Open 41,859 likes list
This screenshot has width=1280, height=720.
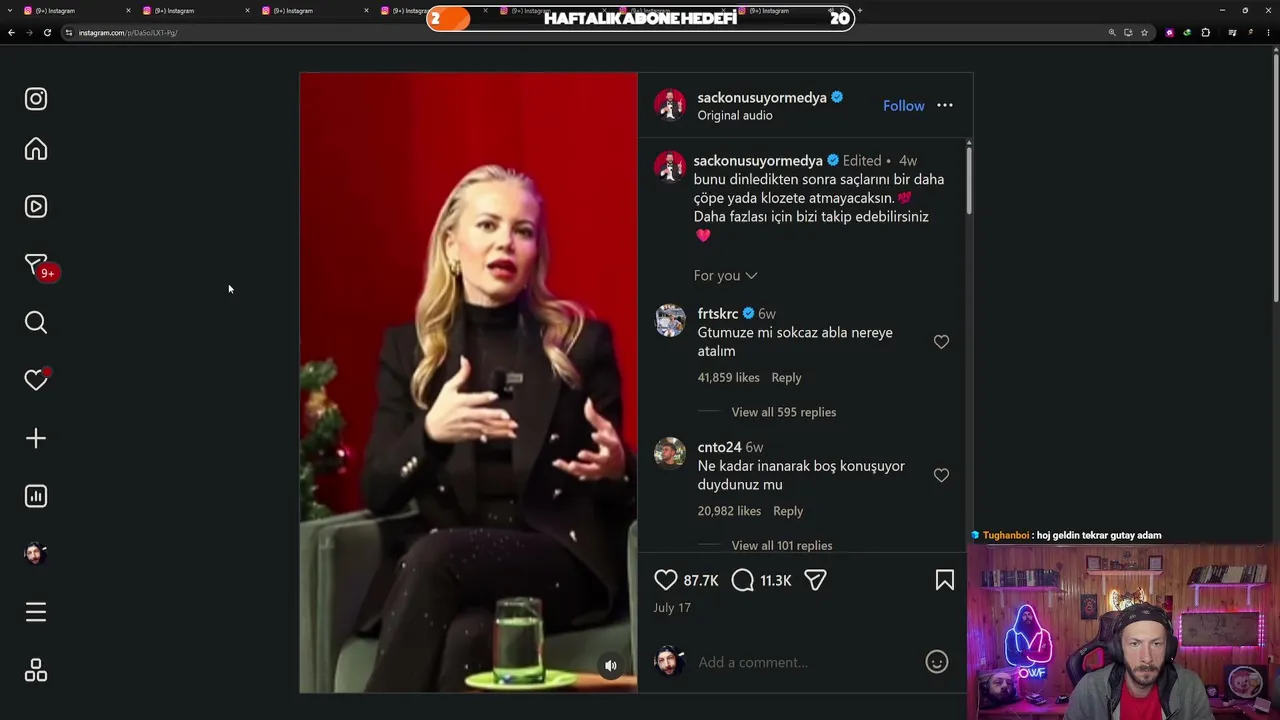729,378
